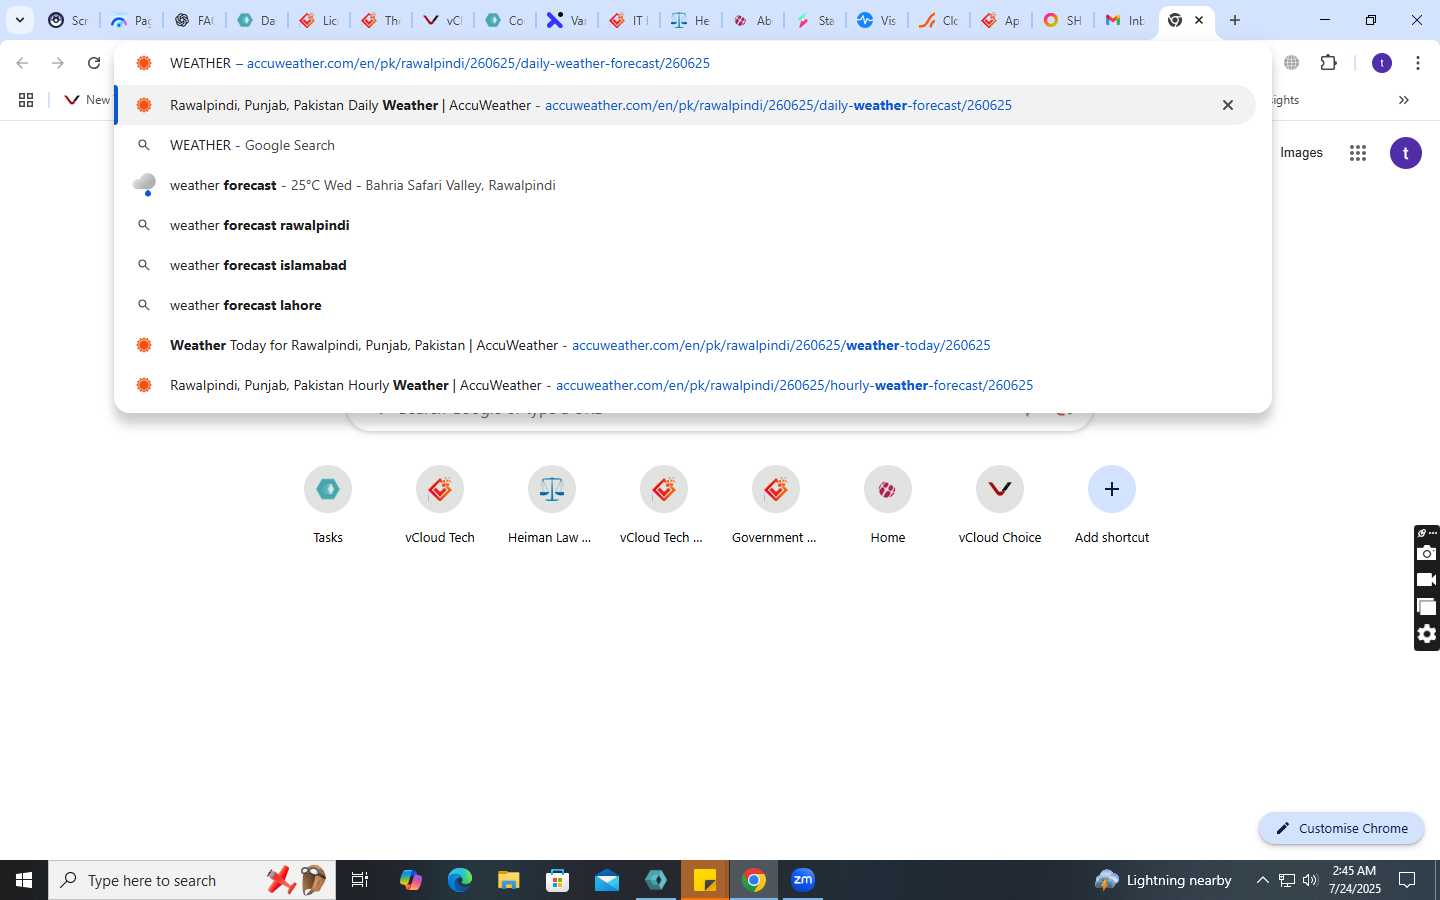1440x900 pixels.
Task: Switch to the 'Va' browser tab
Action: click(567, 20)
